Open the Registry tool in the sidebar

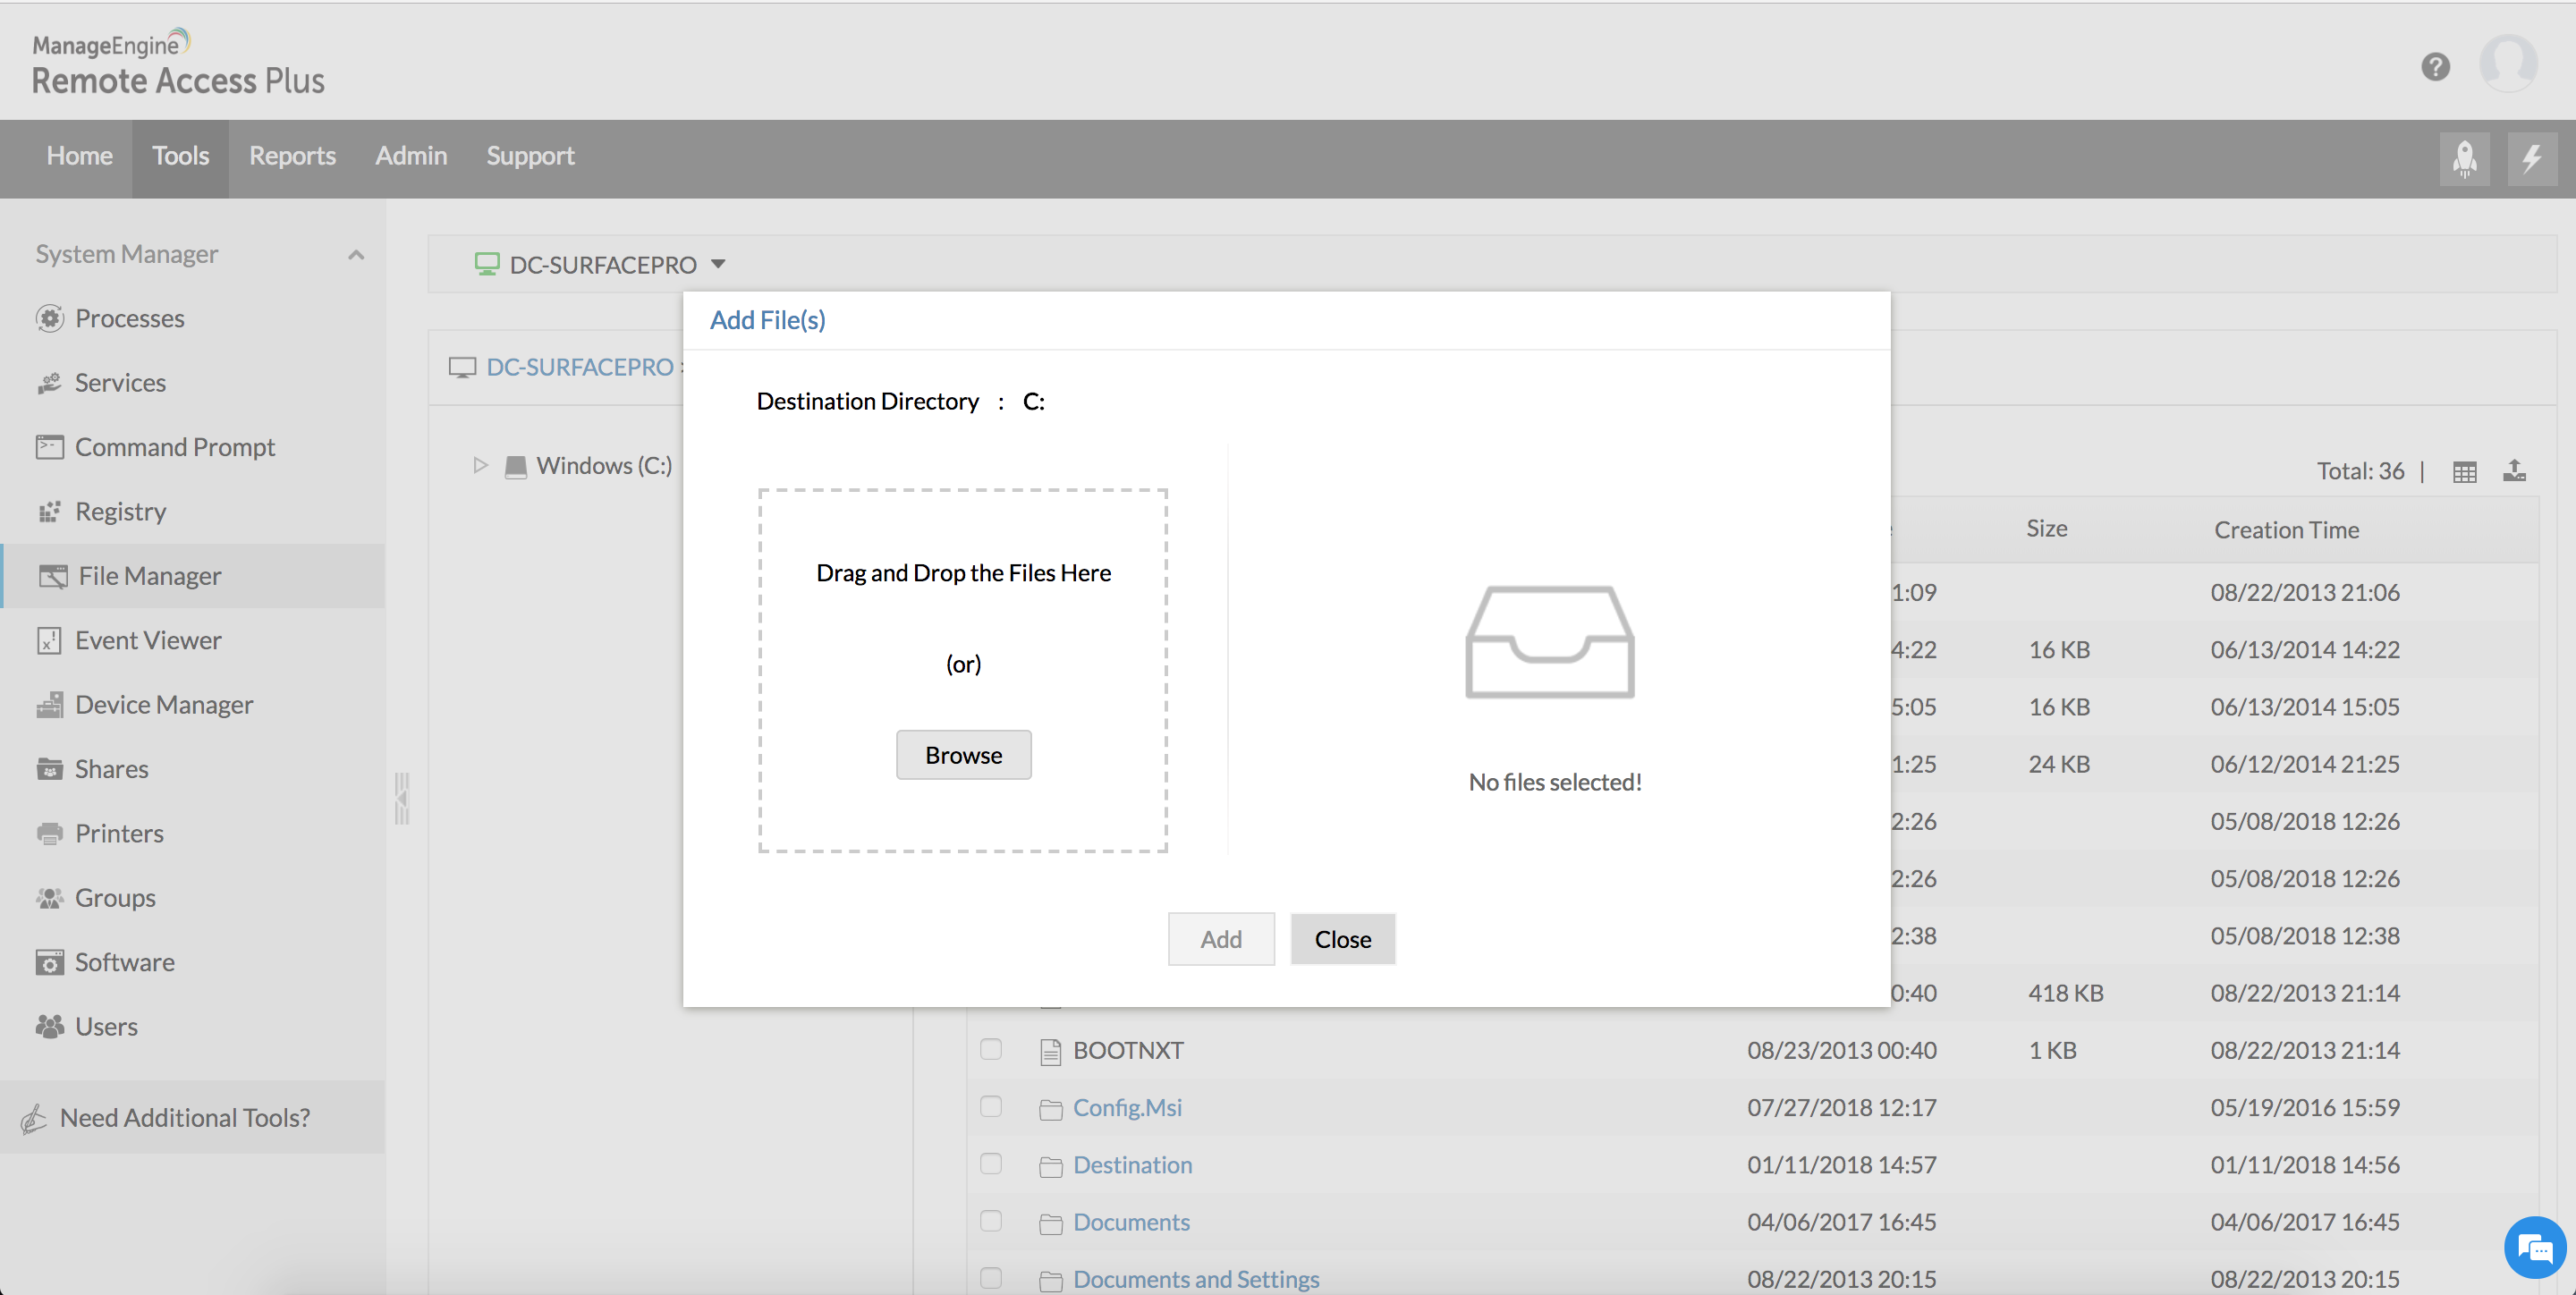click(x=120, y=511)
